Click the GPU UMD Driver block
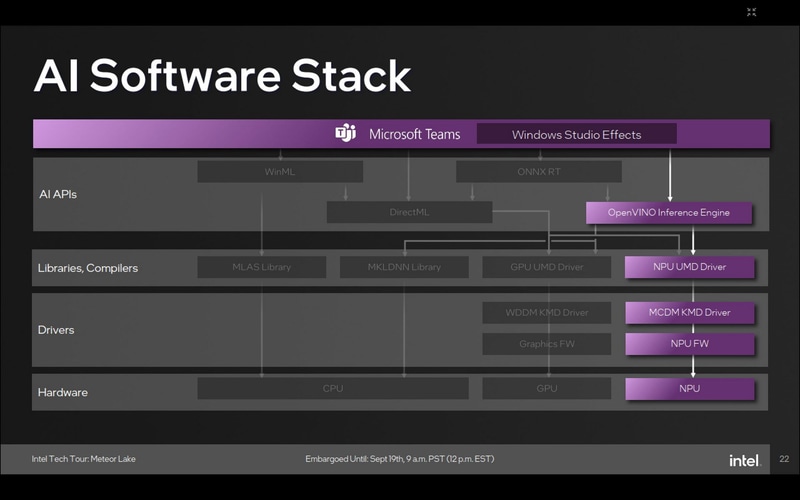Viewport: 800px width, 500px height. pos(546,267)
